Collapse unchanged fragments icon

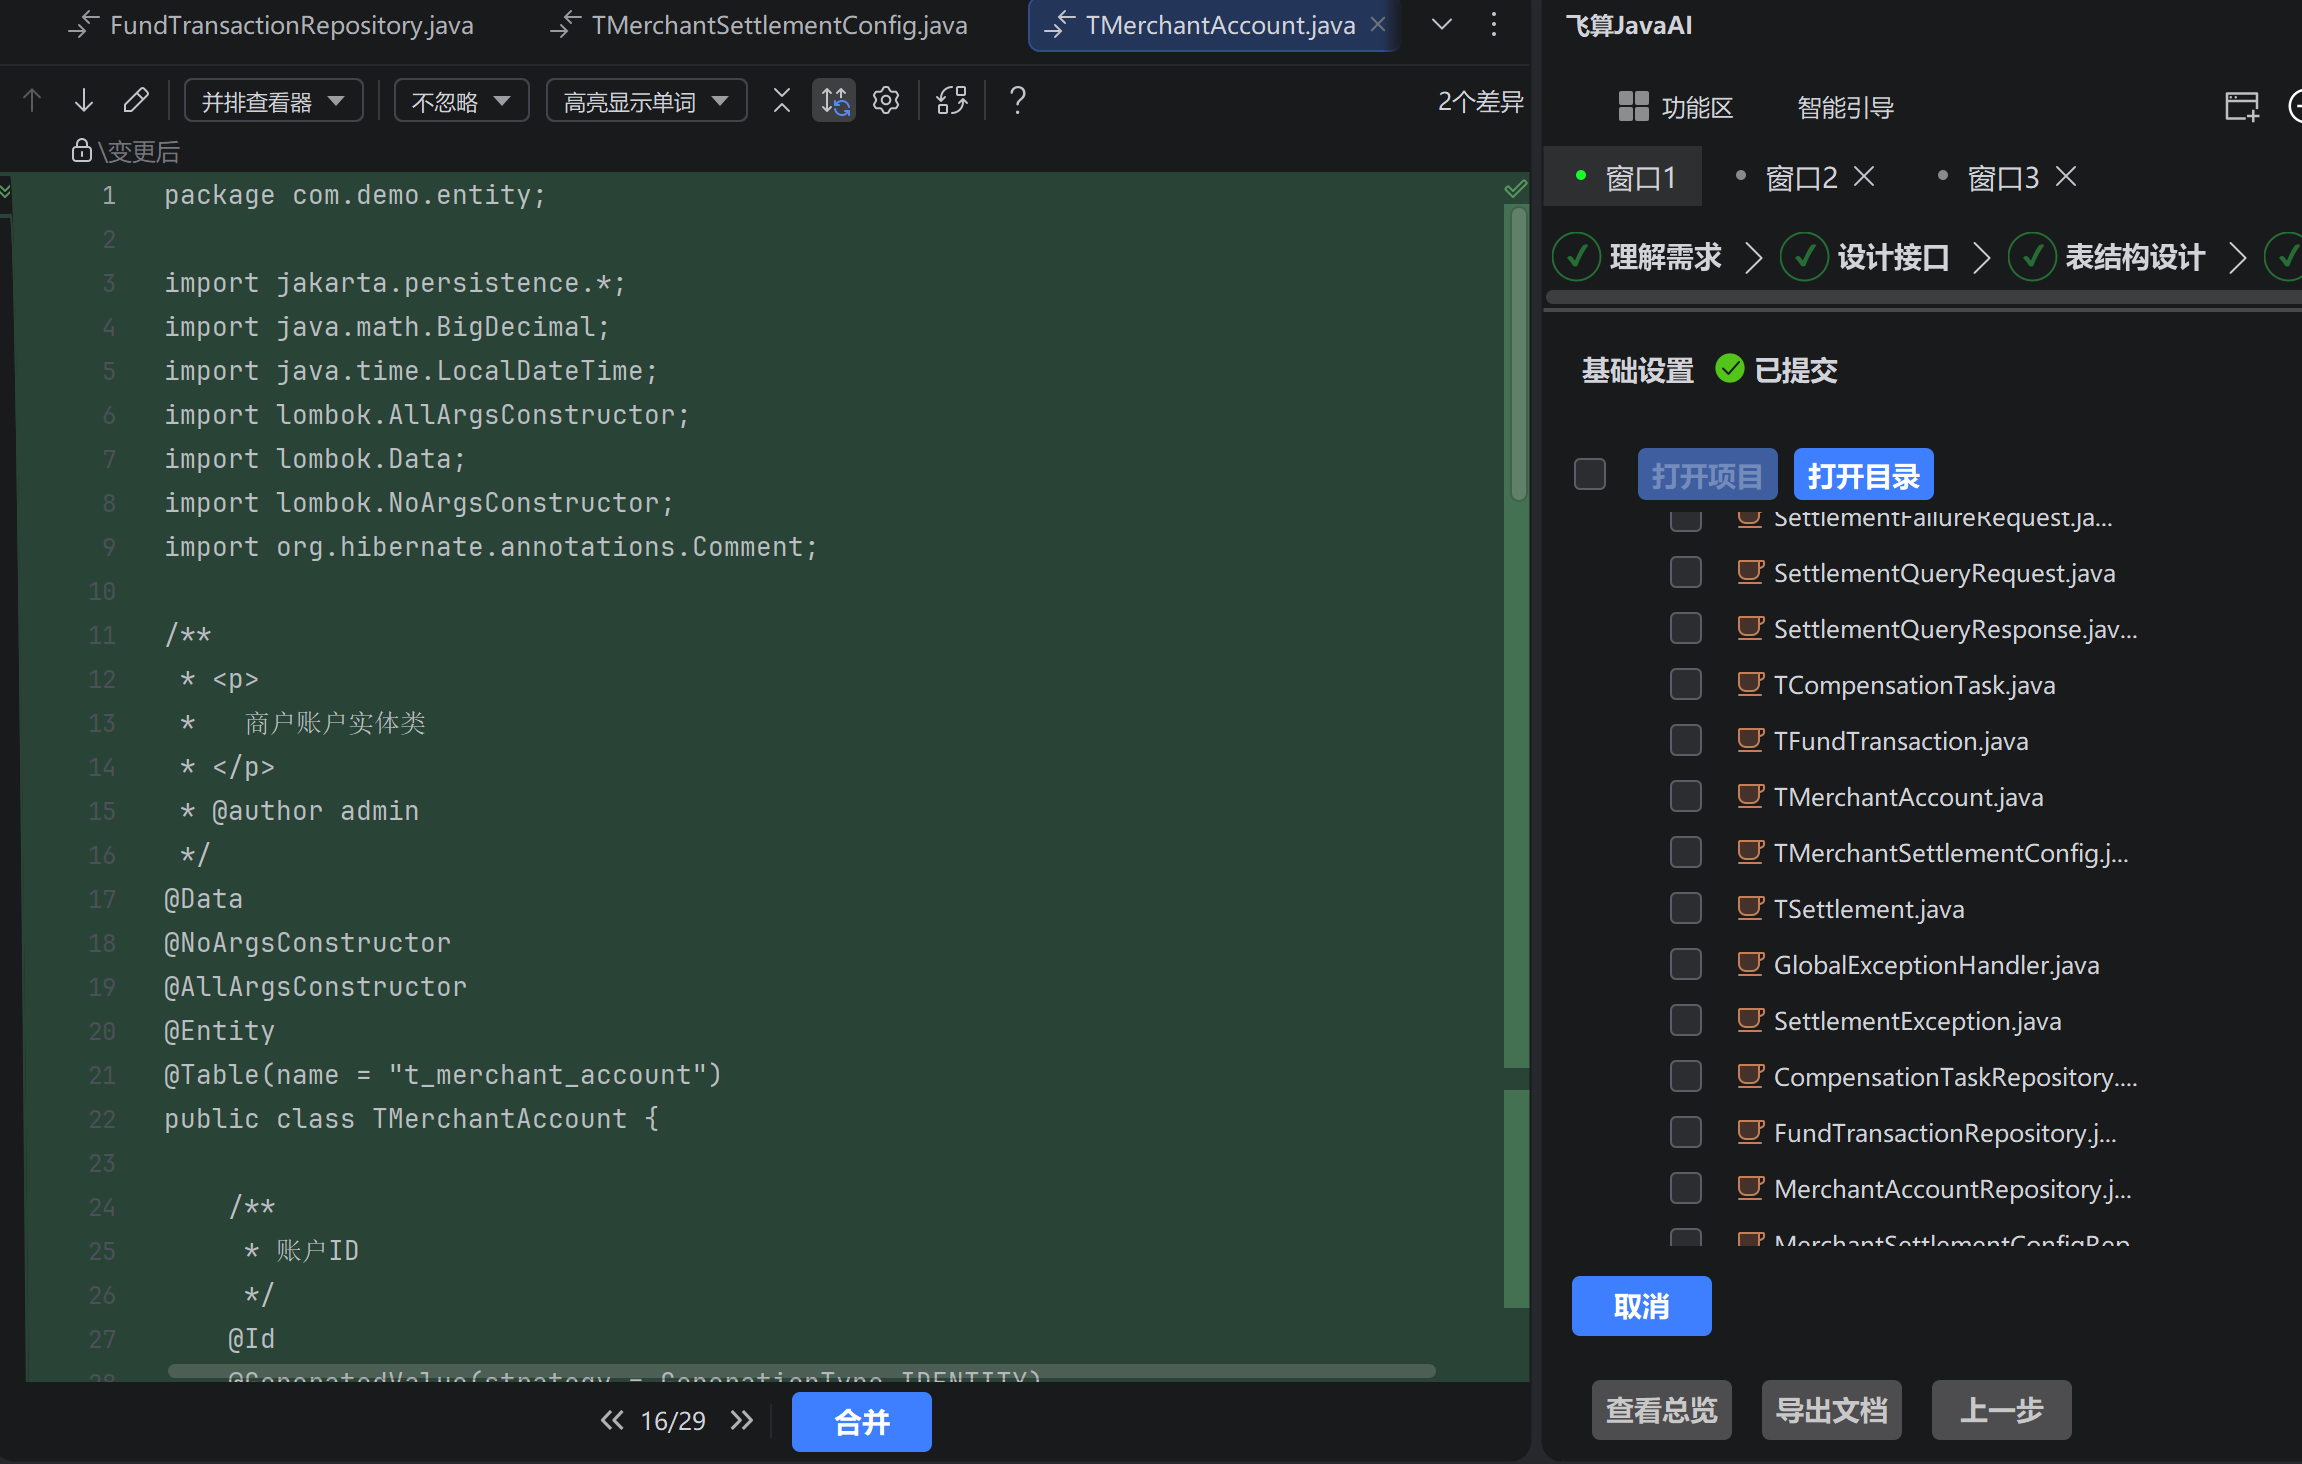click(x=782, y=100)
